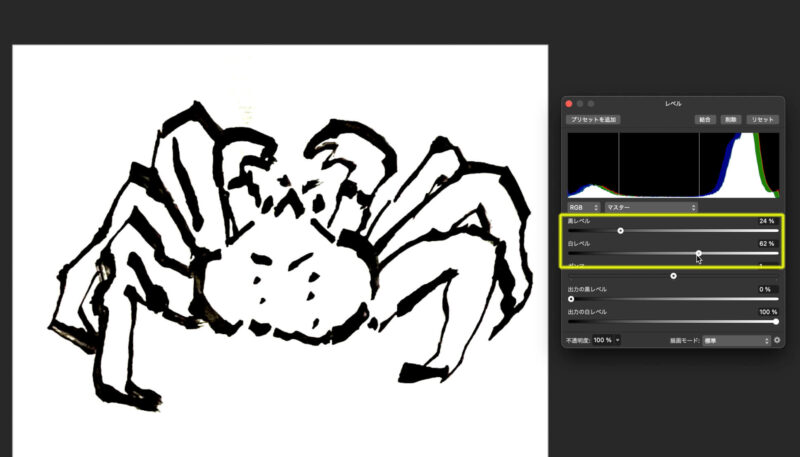Click the histogram graph in Levels panel
This screenshot has width=800, height=457.
coord(672,165)
